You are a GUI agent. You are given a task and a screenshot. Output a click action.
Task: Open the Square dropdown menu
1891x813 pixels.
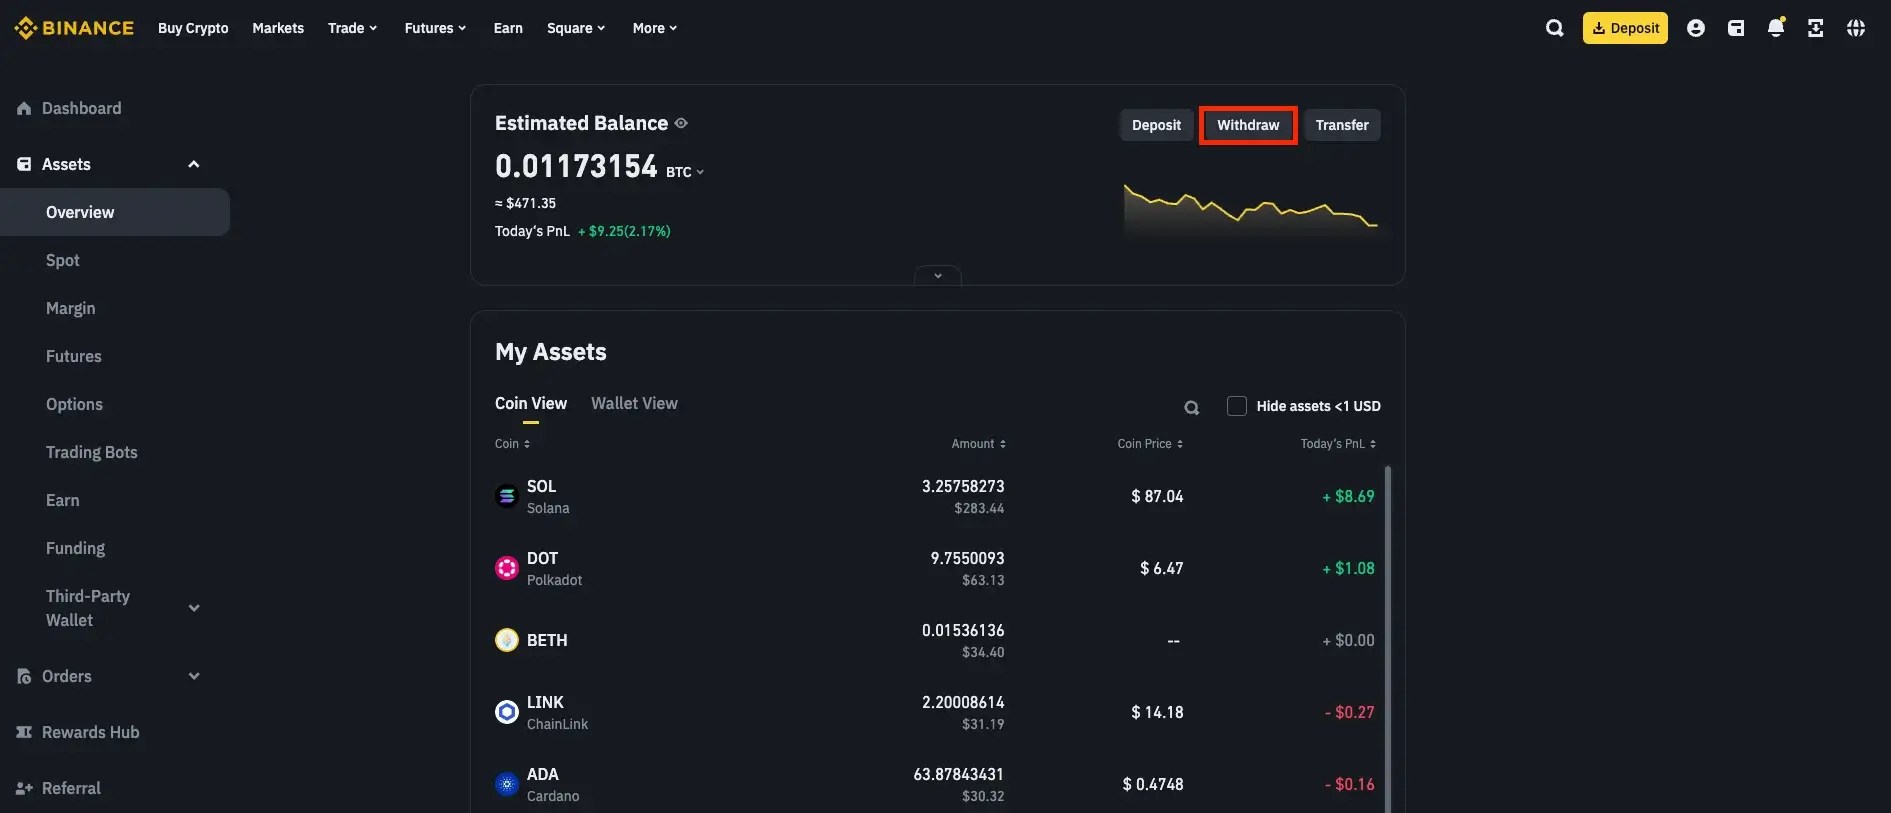click(576, 28)
